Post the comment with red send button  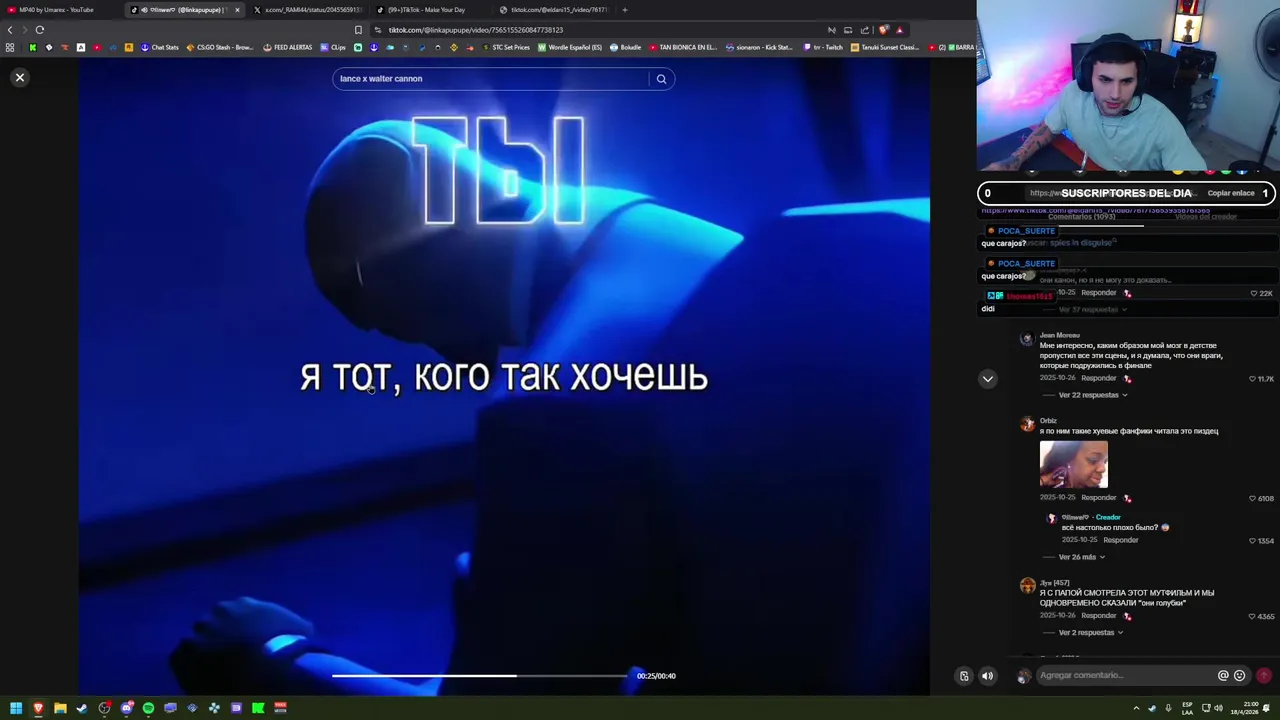point(1264,675)
